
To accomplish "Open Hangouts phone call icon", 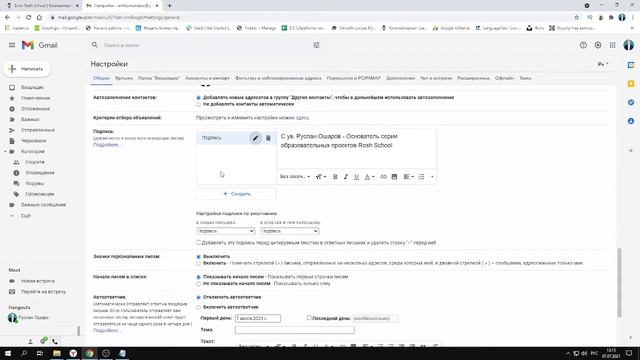I will pos(55,341).
